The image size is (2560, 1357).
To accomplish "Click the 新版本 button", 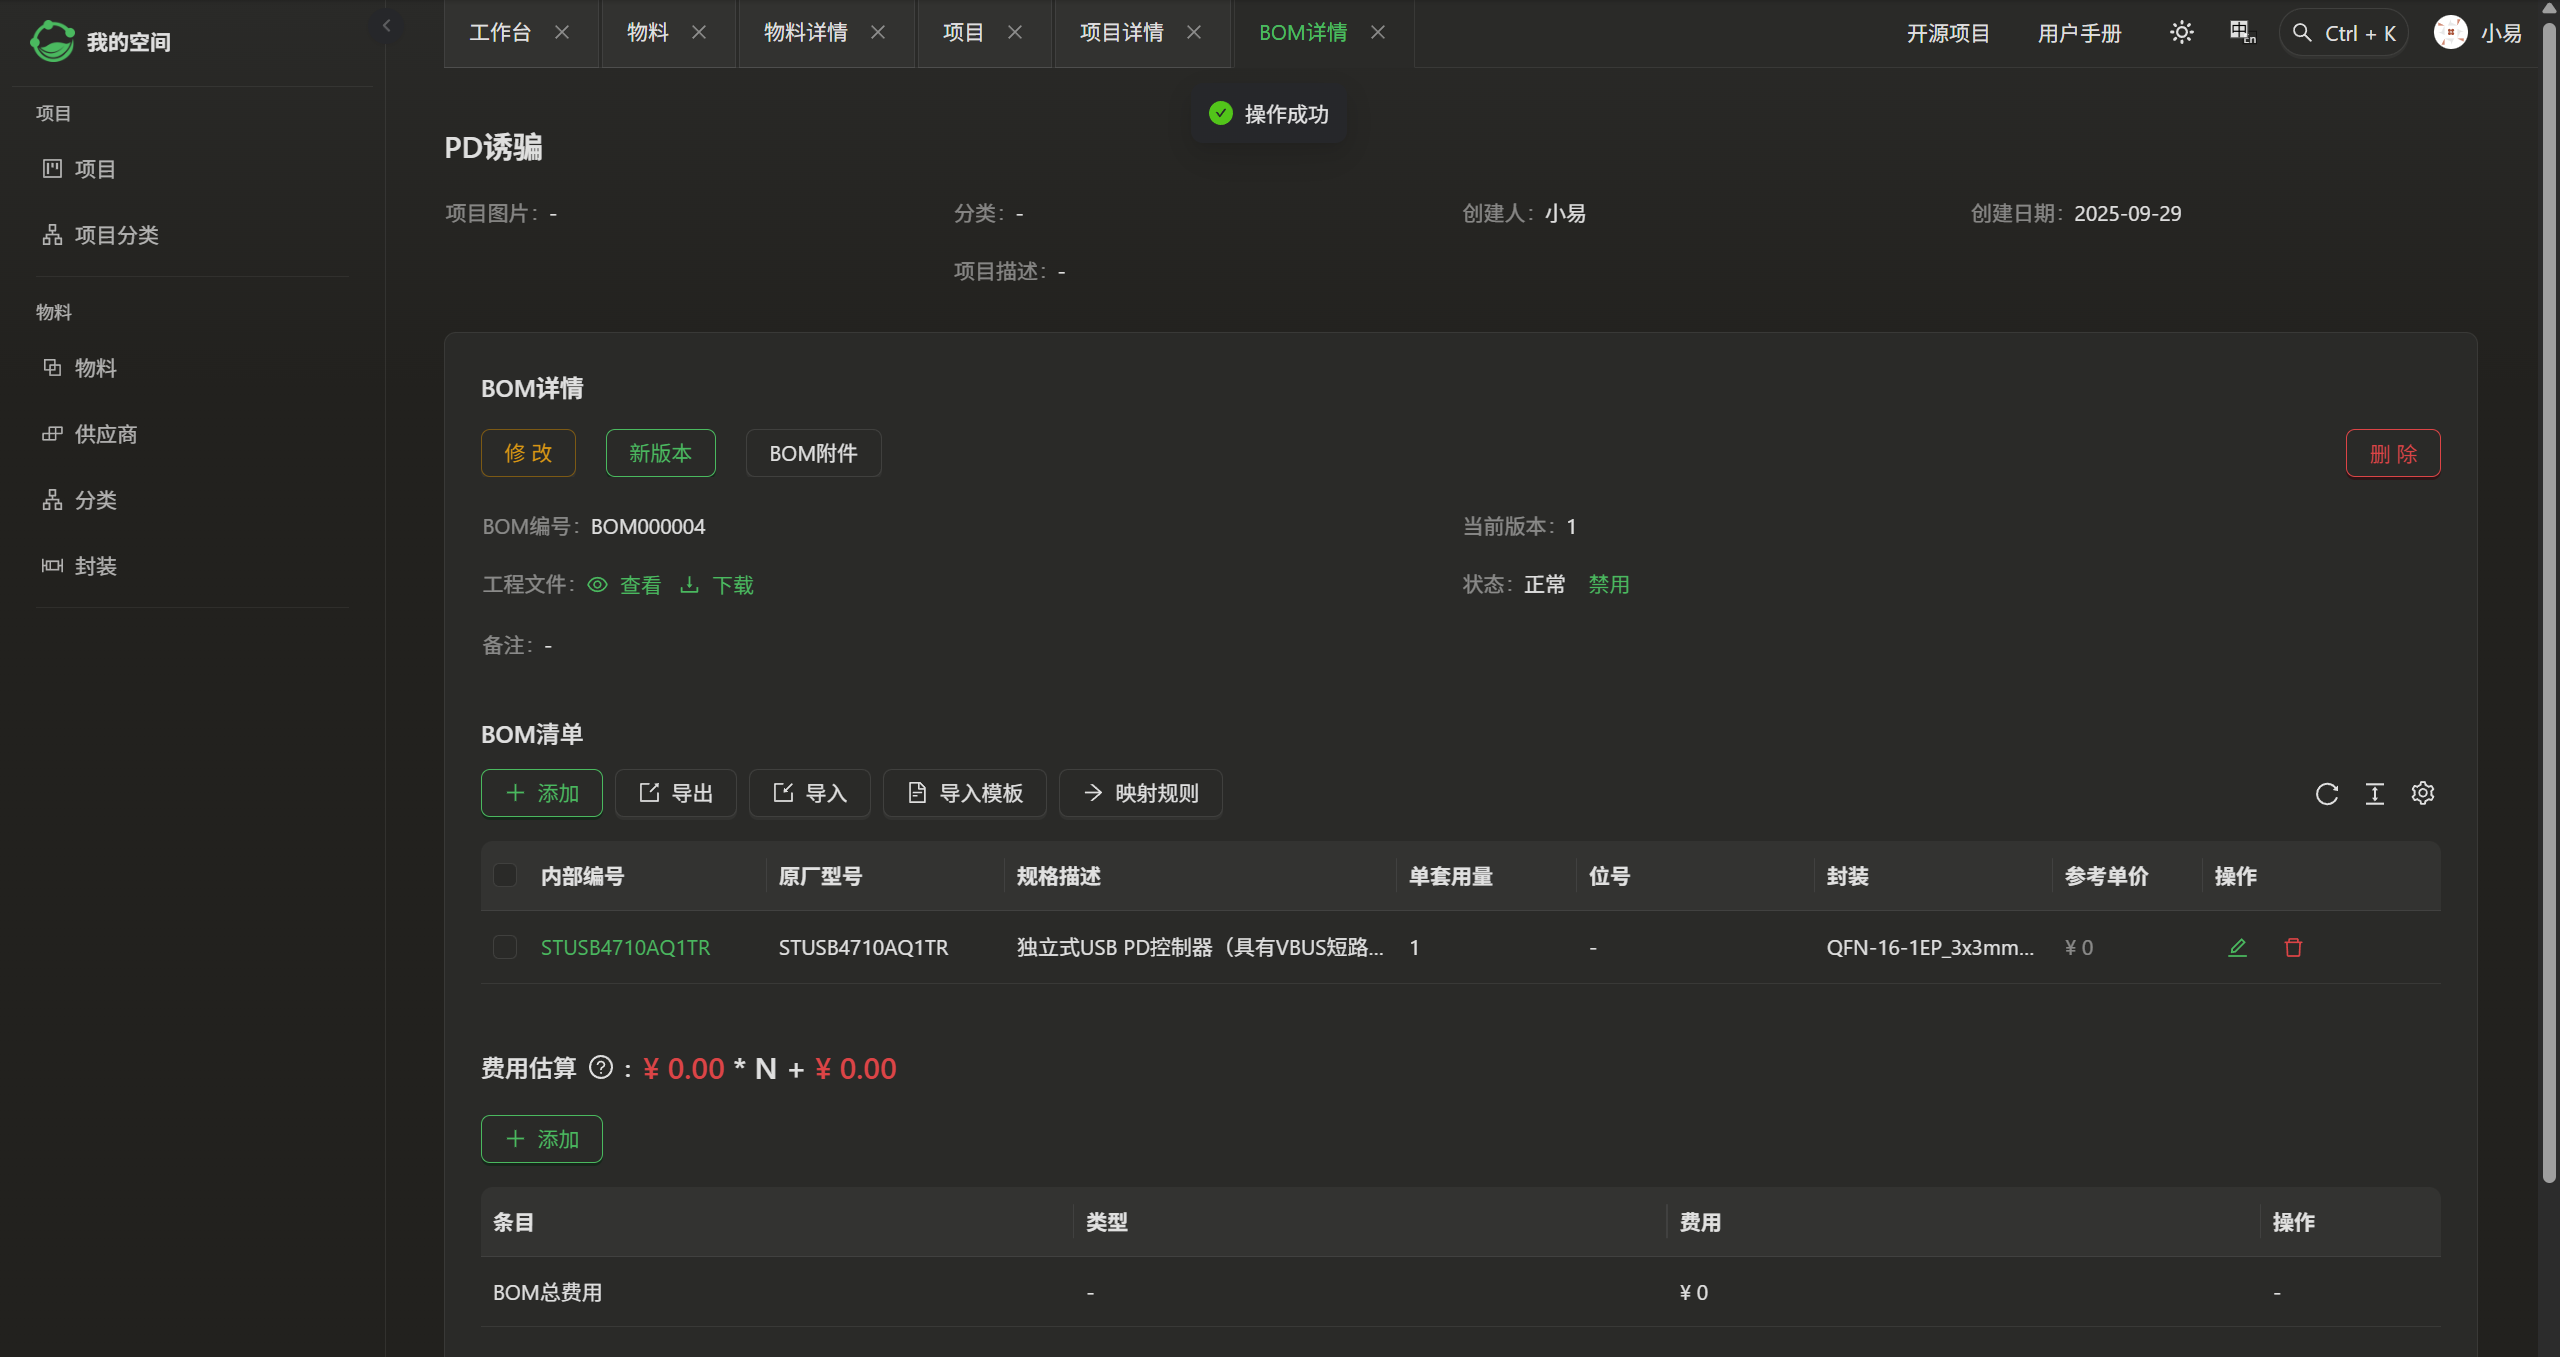I will tap(660, 453).
